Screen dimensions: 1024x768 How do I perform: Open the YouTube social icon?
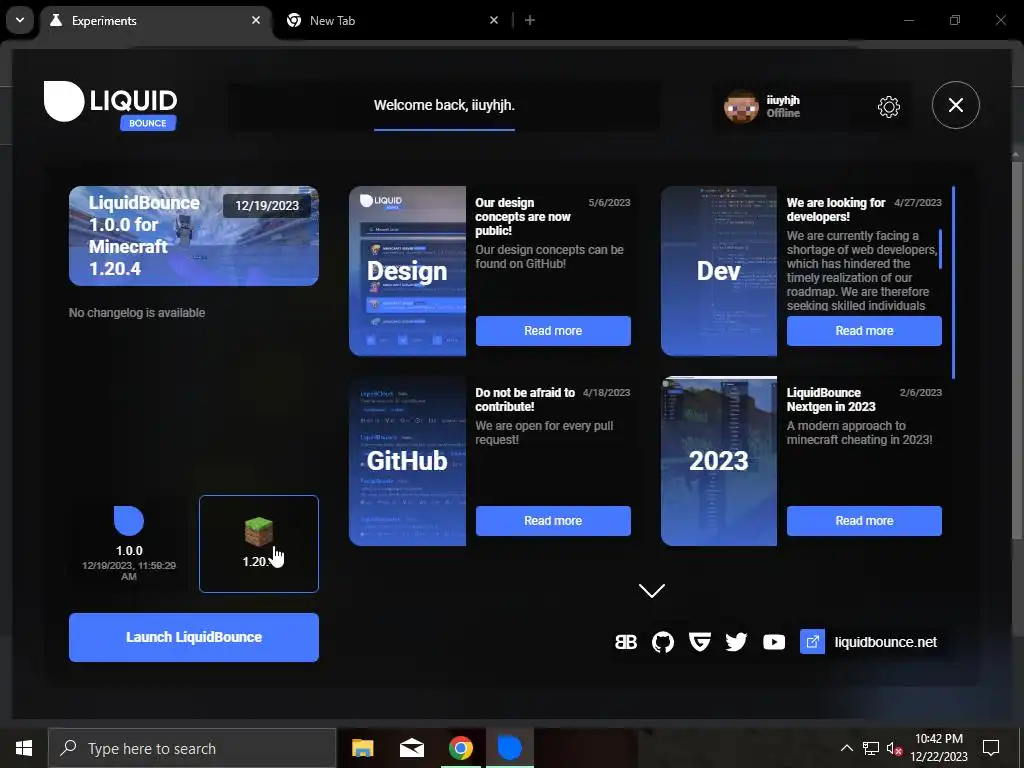click(774, 642)
